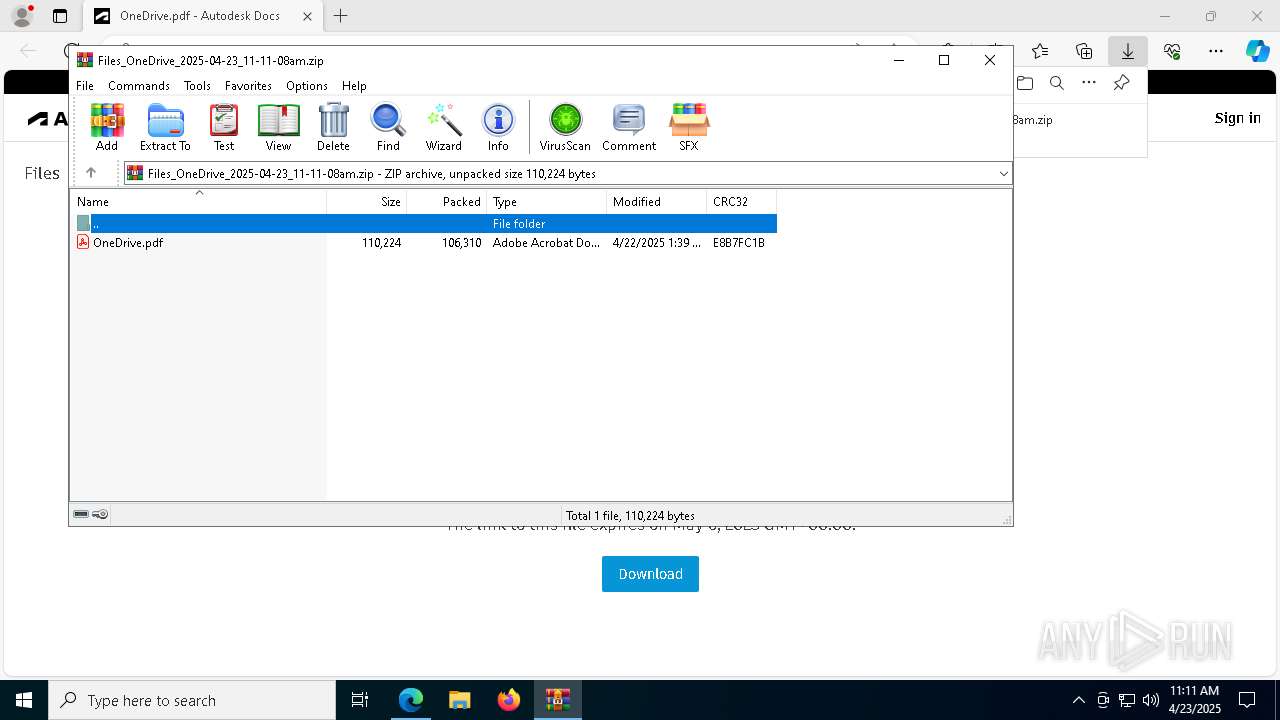Click the OneDrive.pdf file icon

coord(84,242)
